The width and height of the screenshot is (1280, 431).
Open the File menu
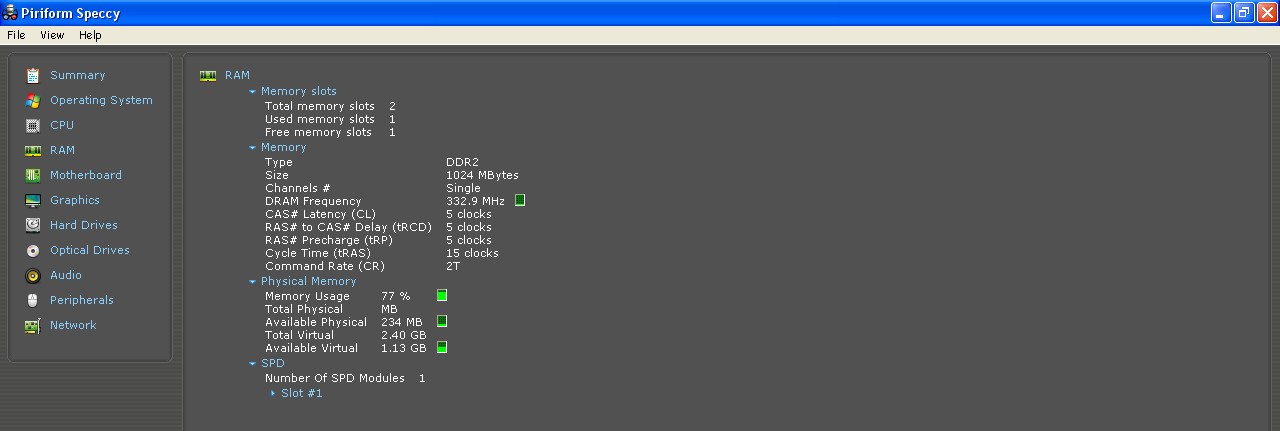tap(16, 35)
